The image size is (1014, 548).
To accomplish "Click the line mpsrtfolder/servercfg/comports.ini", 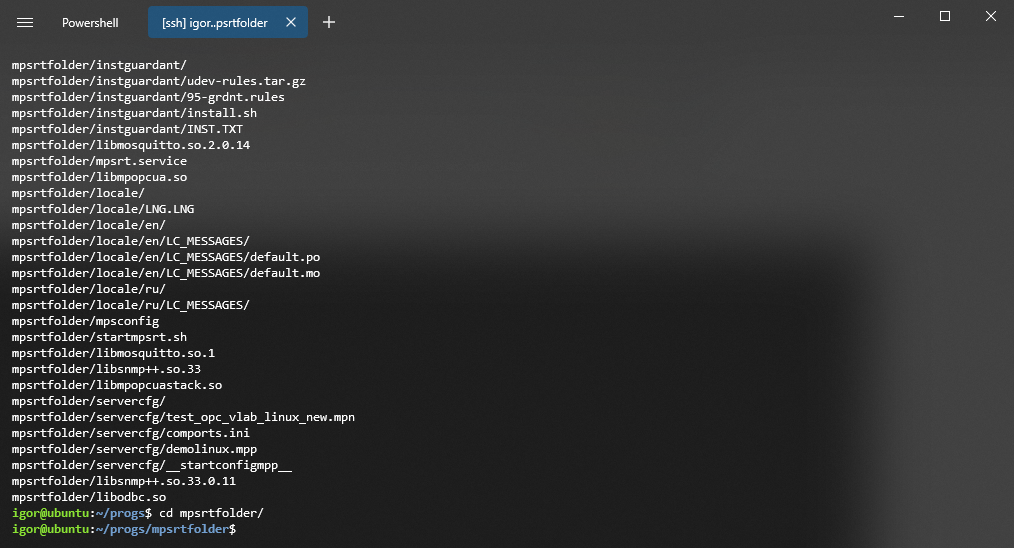I will point(131,433).
